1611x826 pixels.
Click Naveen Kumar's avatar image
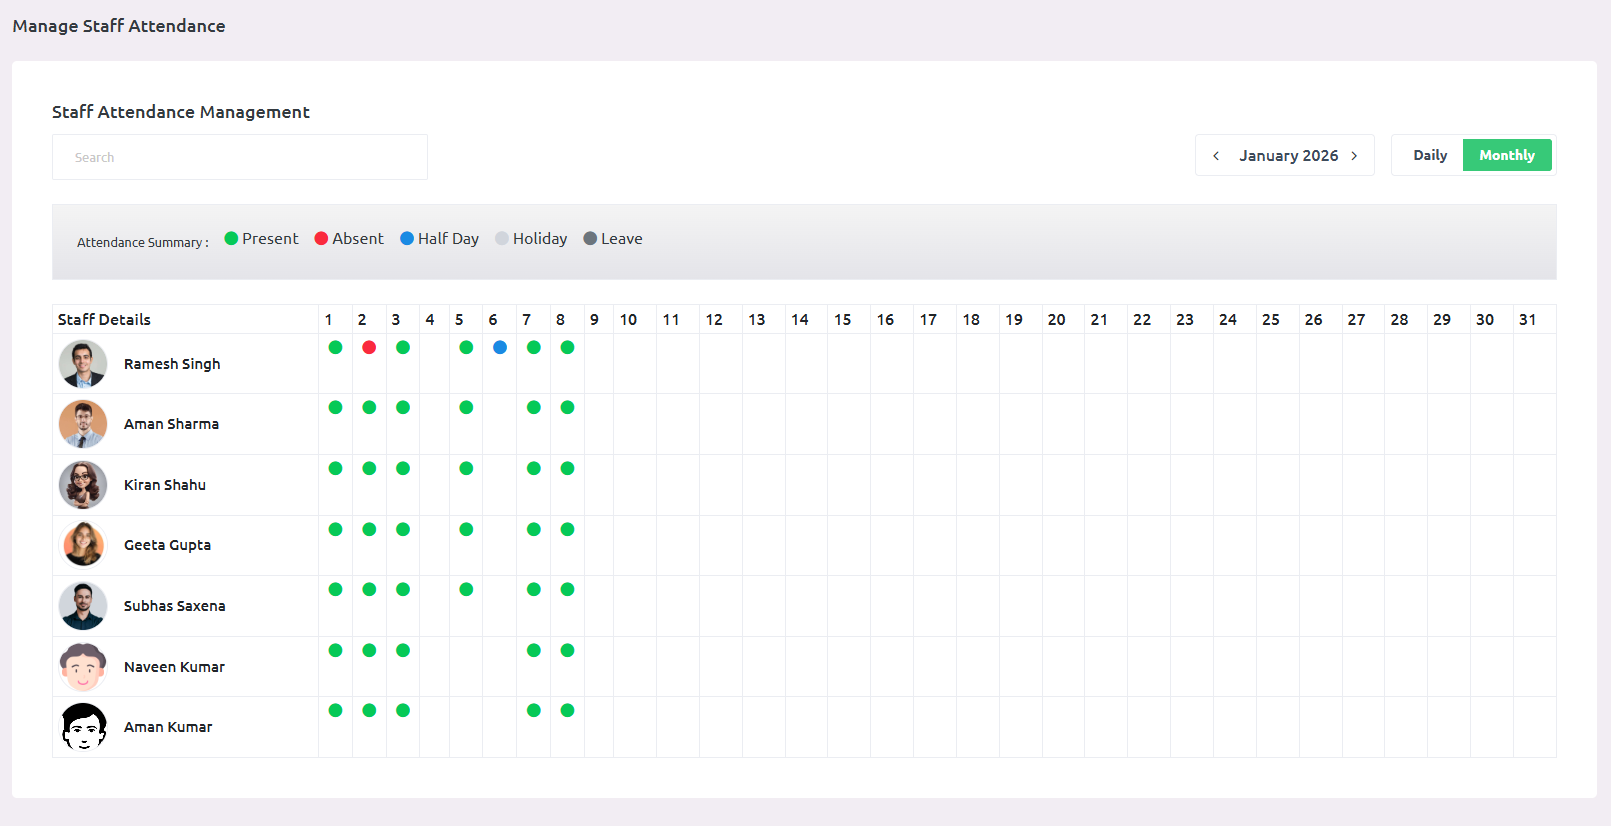pos(83,667)
